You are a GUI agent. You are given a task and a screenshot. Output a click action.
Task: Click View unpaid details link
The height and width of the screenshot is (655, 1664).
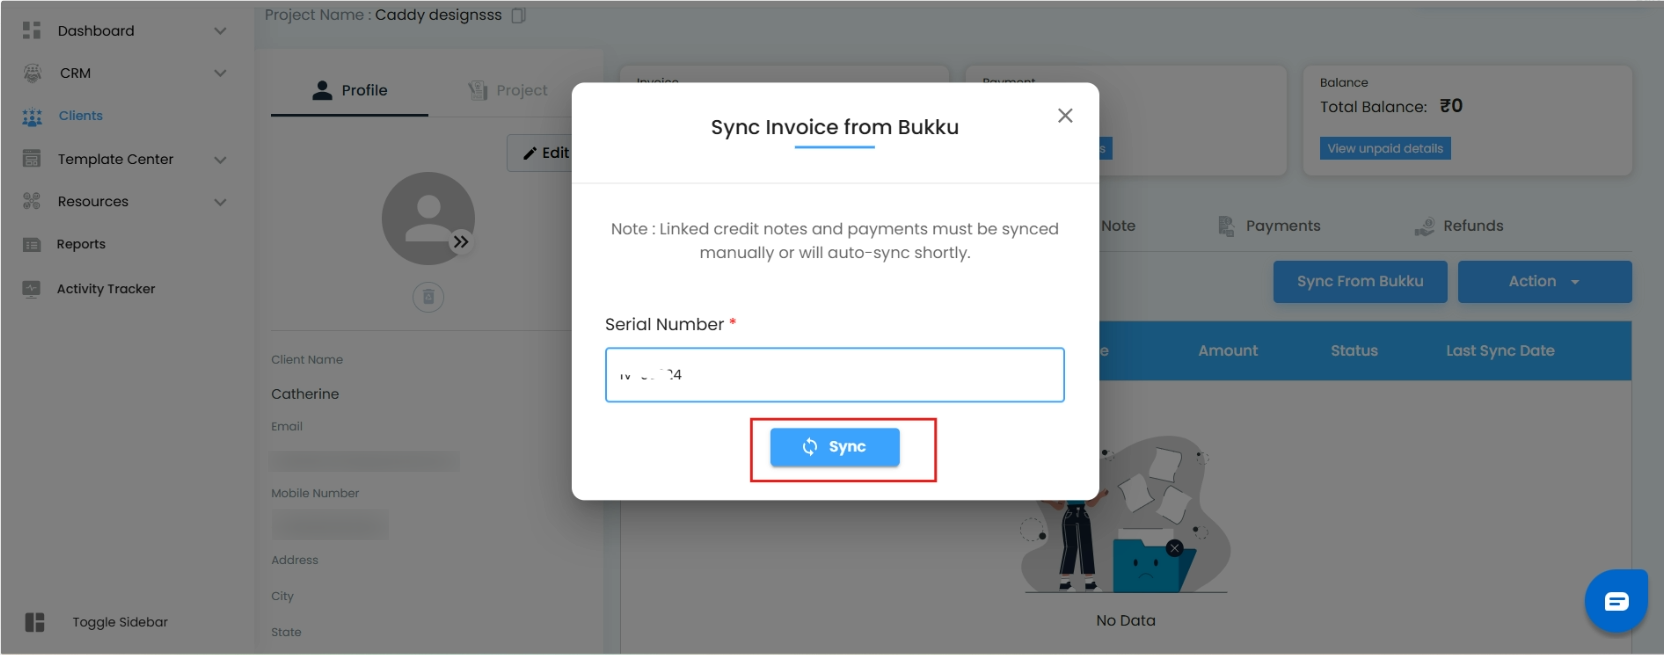coord(1385,149)
